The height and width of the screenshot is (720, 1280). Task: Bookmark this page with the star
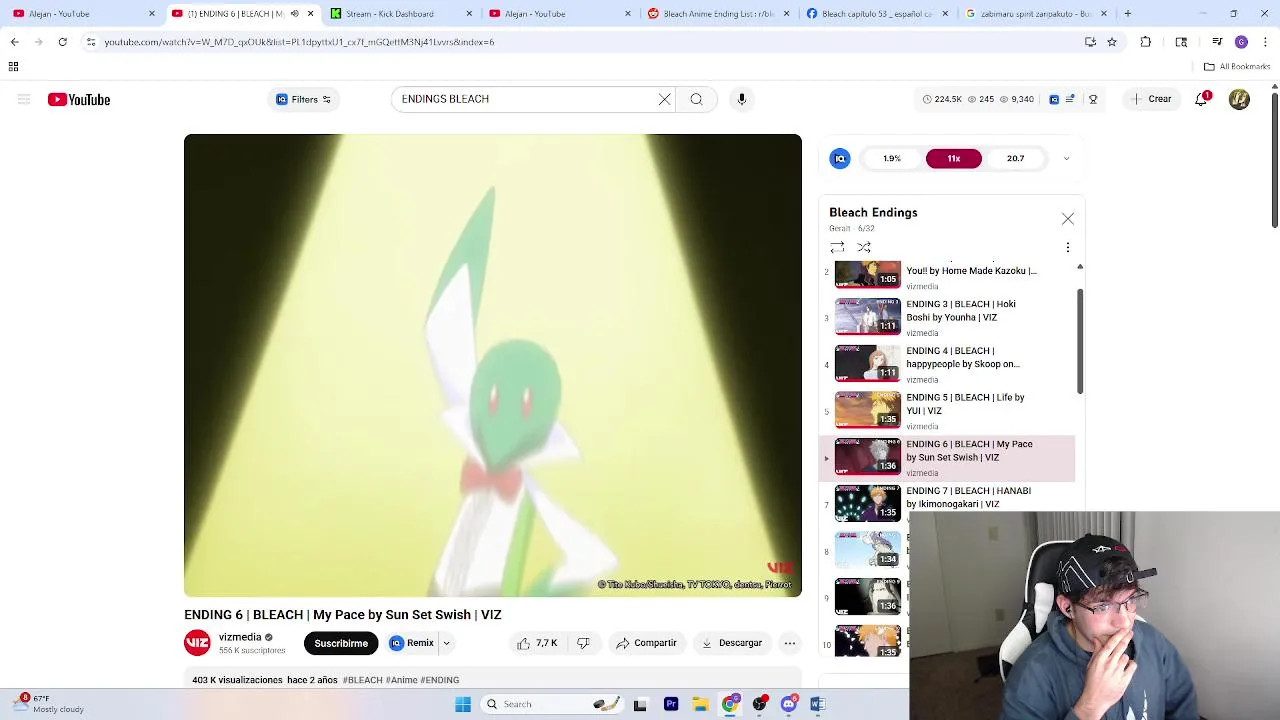(1112, 42)
